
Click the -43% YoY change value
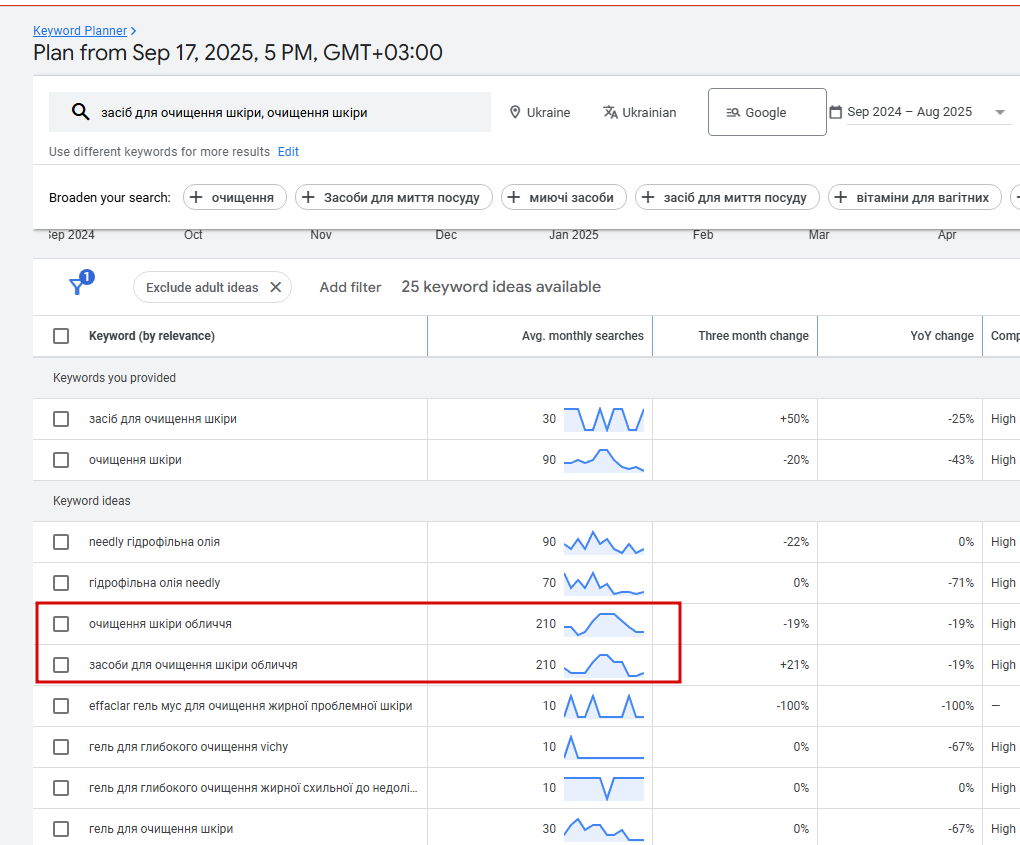click(x=961, y=460)
